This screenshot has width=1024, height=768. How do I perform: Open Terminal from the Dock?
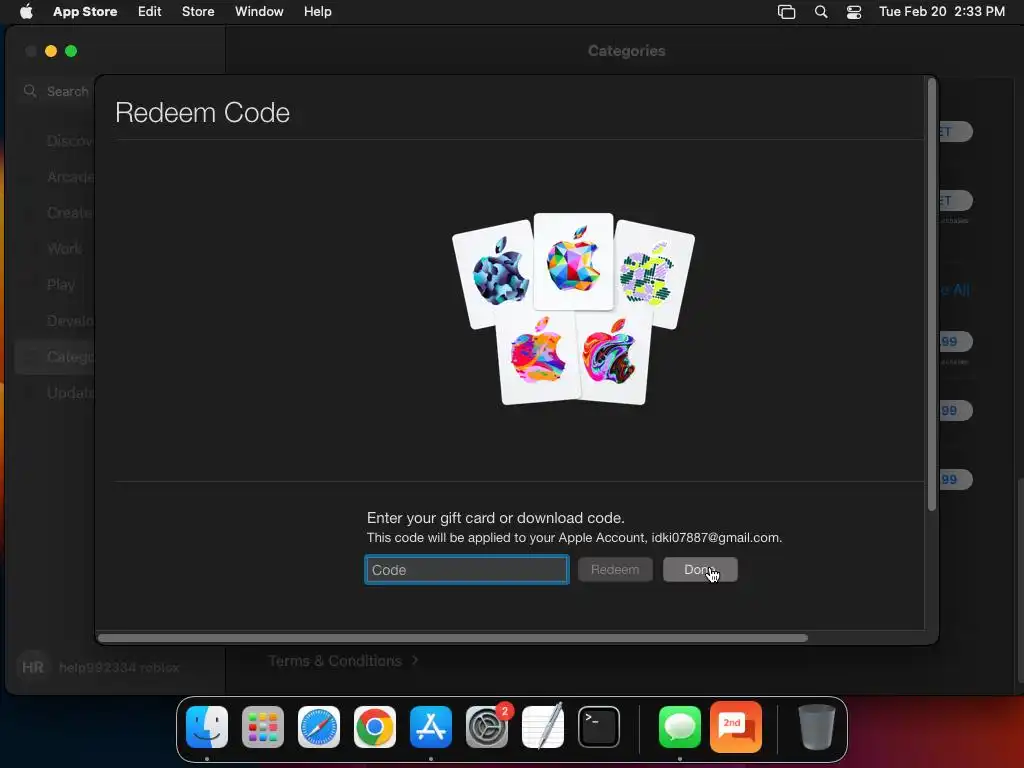599,727
